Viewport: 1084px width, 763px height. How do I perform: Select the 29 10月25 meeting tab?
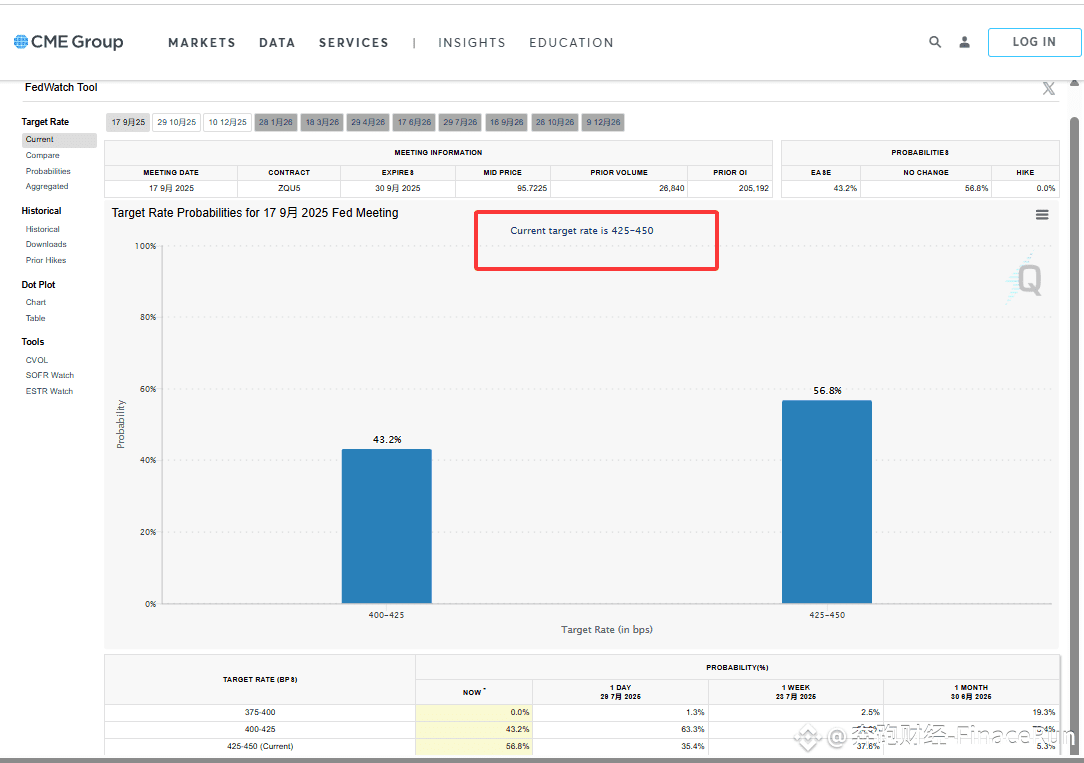pyautogui.click(x=176, y=122)
